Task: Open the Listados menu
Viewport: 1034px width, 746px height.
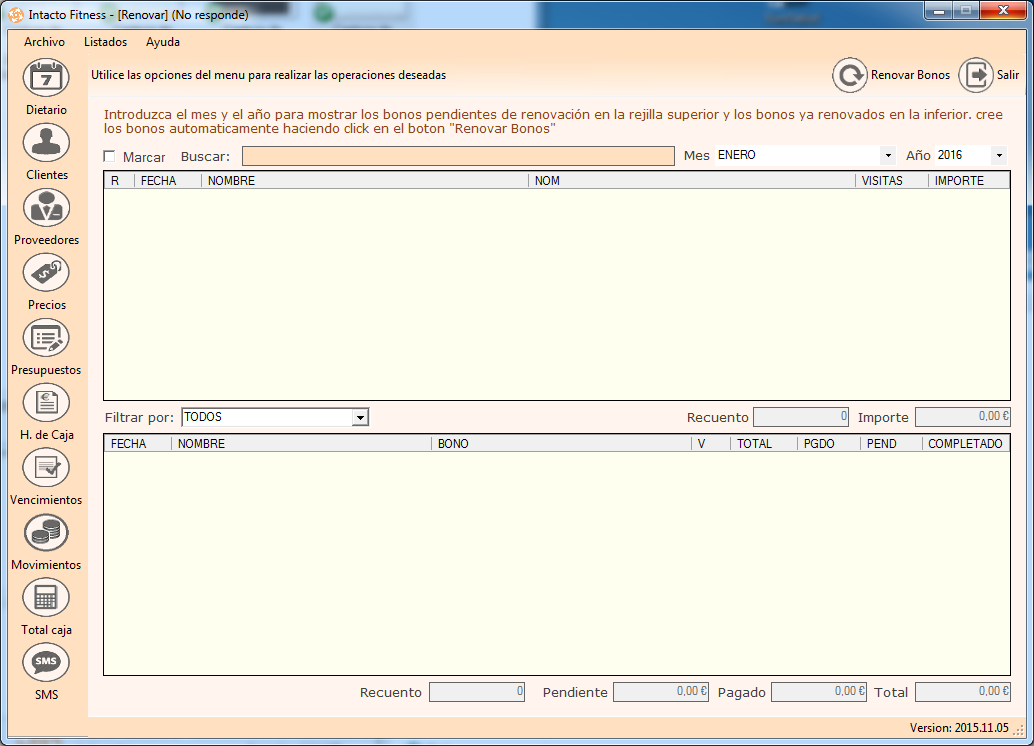Action: click(x=105, y=42)
